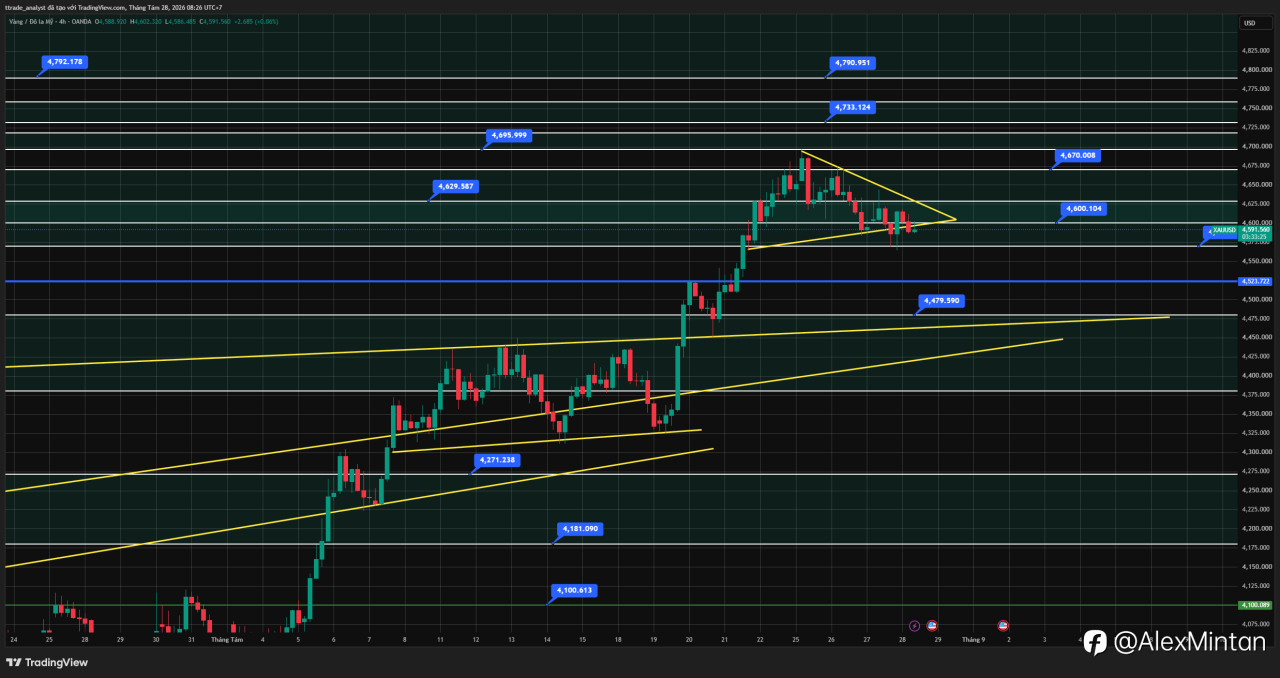Click the 4,700.000 price scale value
Image resolution: width=1280 pixels, height=678 pixels.
1255,146
